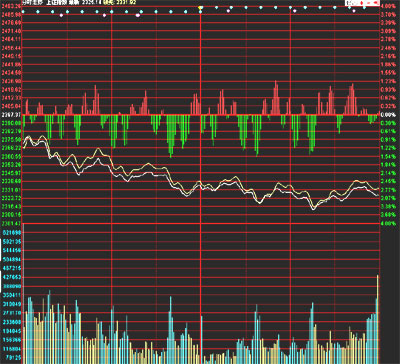Click the leftmost red arrow in white box

(362, 3)
